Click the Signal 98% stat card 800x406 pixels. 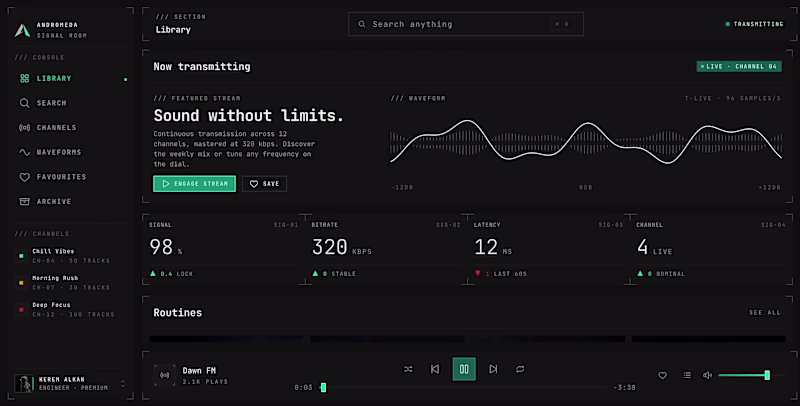[223, 249]
